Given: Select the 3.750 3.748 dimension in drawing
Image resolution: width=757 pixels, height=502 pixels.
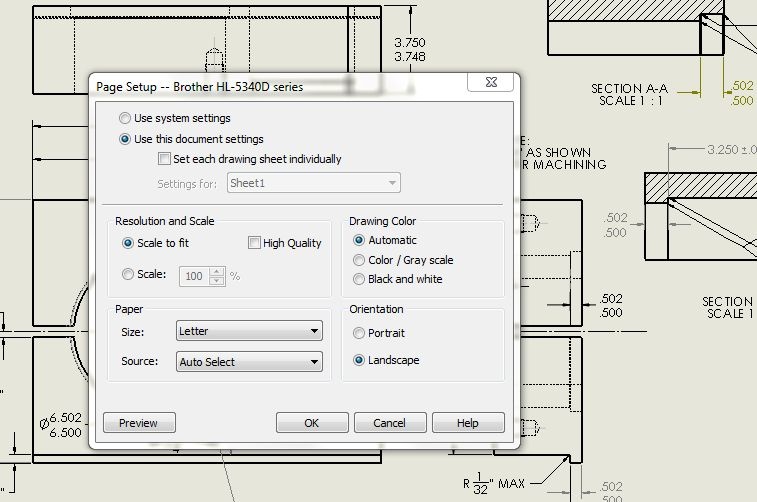Looking at the screenshot, I should click(x=410, y=50).
